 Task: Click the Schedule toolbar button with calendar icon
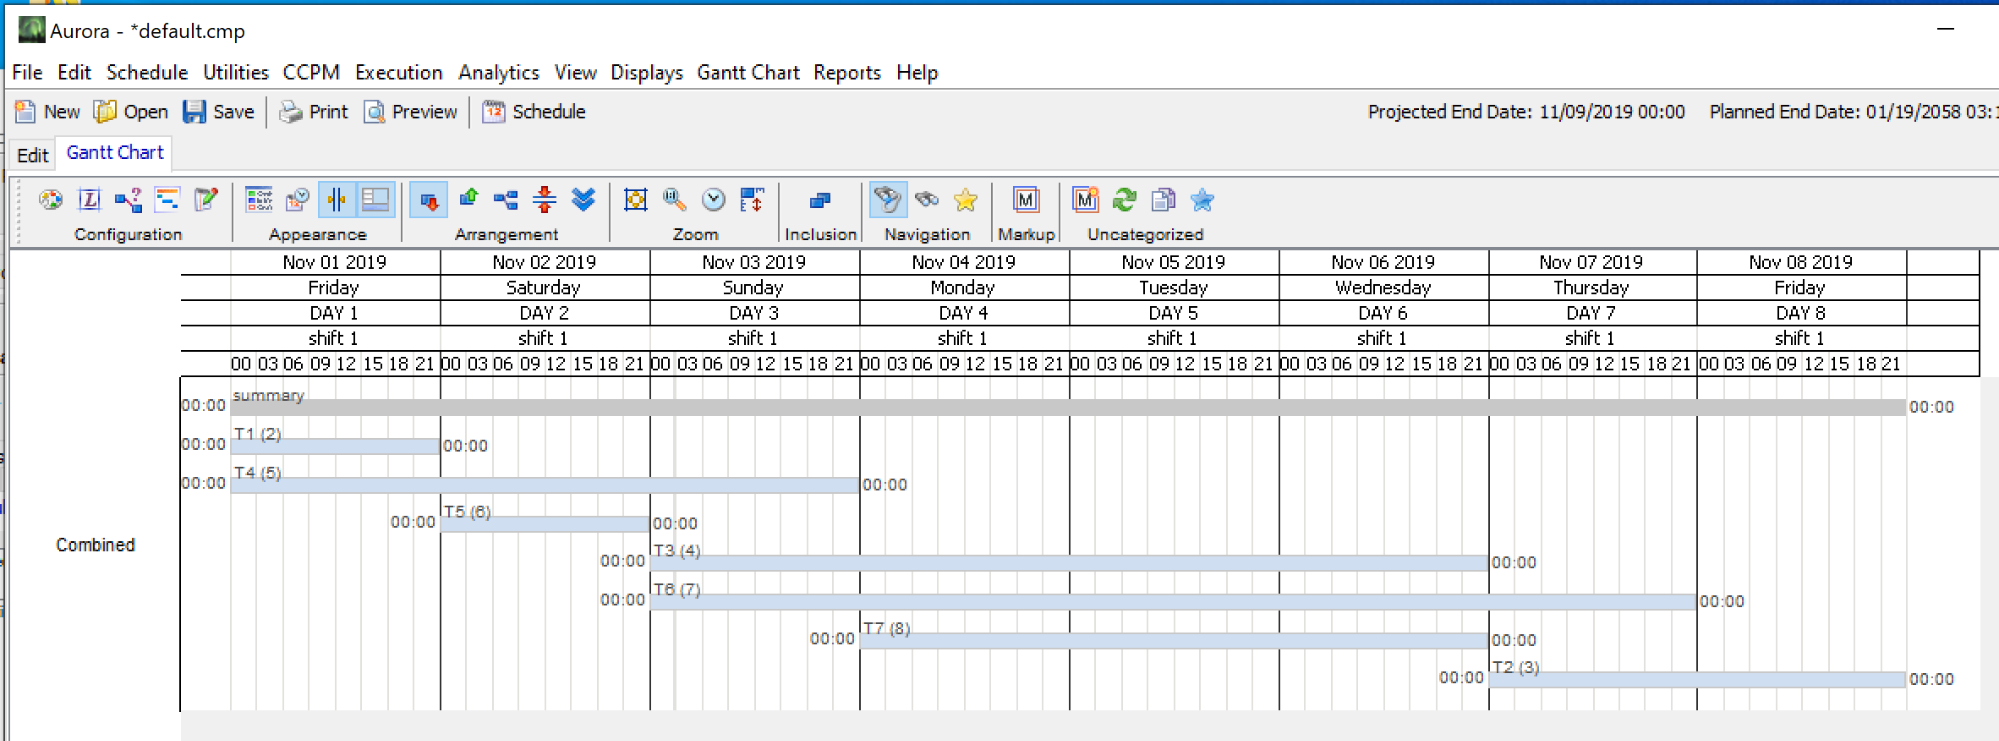click(x=534, y=112)
